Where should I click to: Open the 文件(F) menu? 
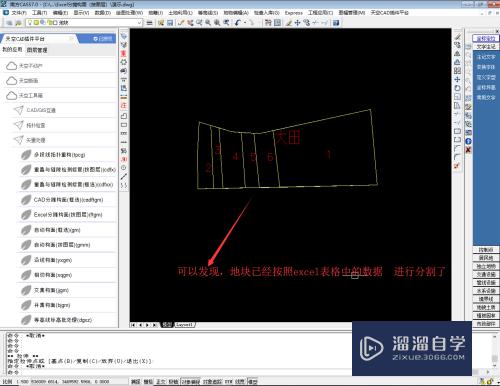(19, 13)
